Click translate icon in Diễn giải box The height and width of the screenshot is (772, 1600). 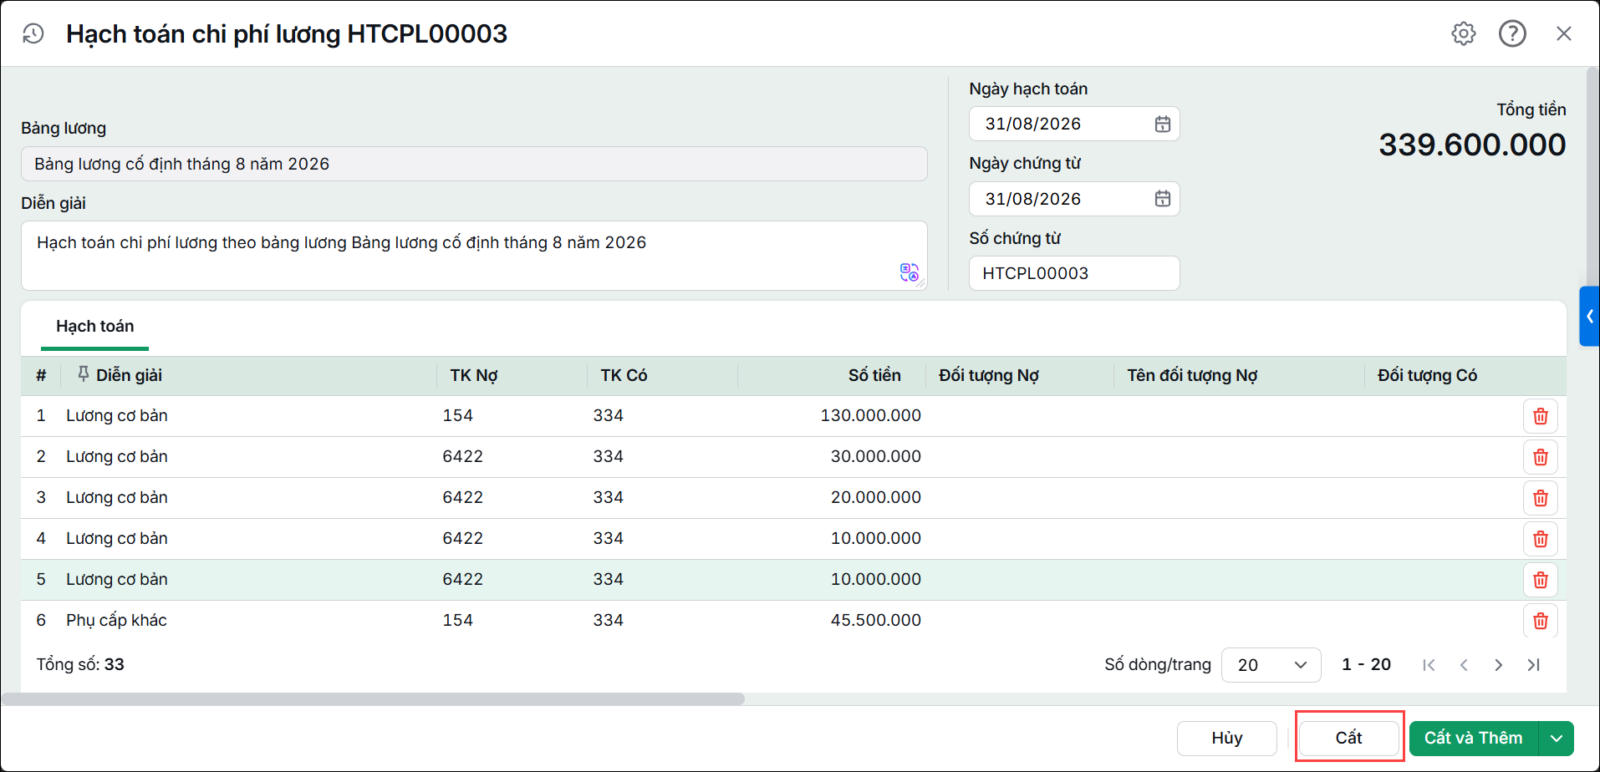909,272
